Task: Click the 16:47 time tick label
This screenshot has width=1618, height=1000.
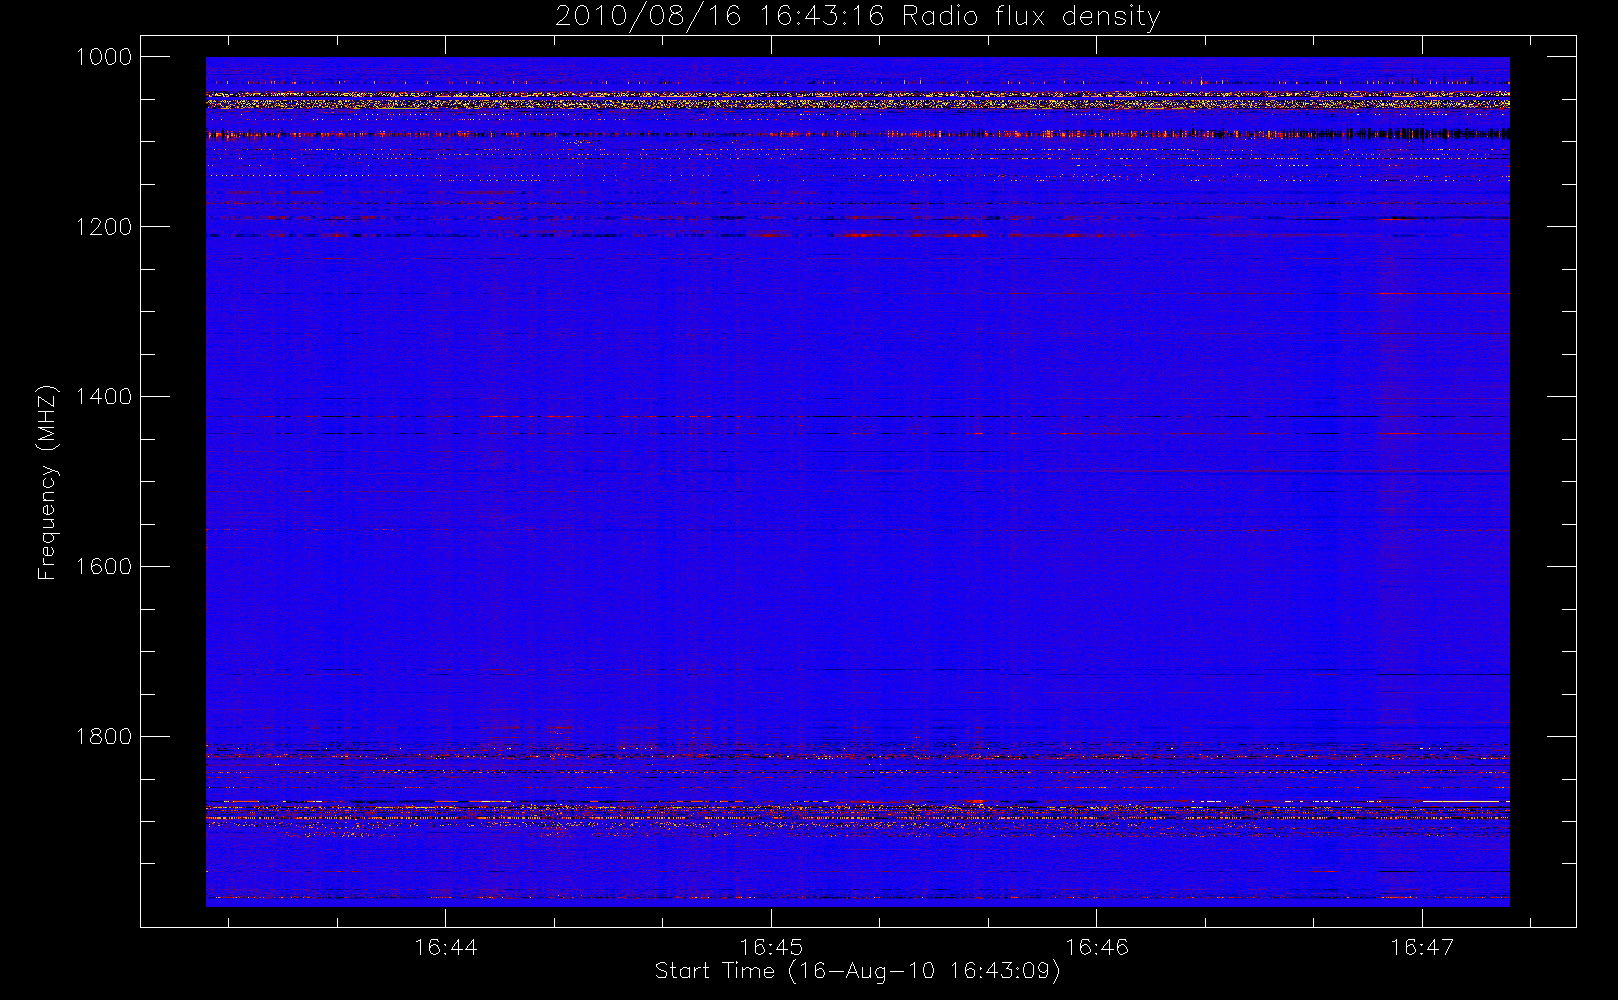Action: (1422, 946)
